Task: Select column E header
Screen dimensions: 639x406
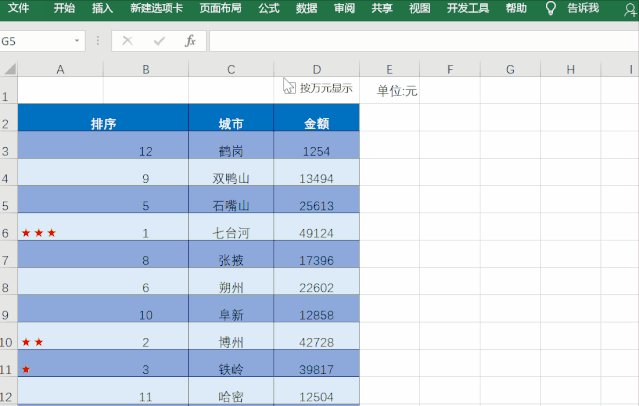Action: 390,69
